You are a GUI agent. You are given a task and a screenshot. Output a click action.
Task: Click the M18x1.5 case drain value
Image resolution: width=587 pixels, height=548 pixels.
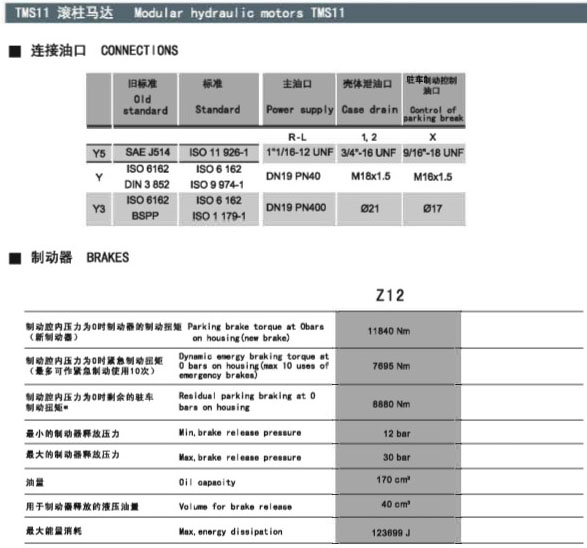[371, 176]
